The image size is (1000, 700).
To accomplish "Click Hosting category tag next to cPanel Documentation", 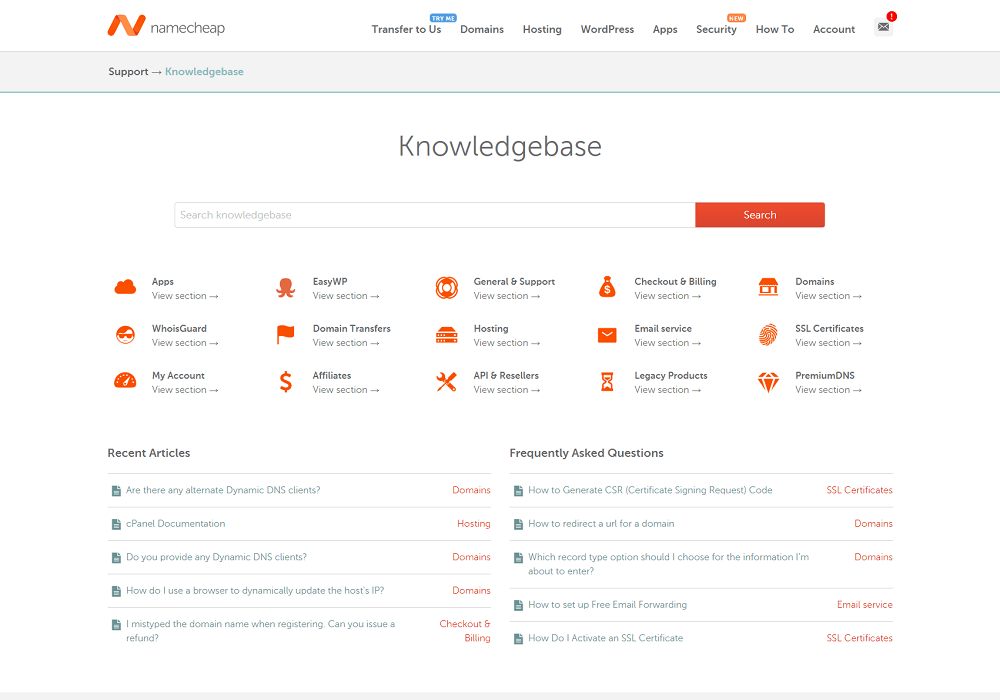I will coord(474,523).
